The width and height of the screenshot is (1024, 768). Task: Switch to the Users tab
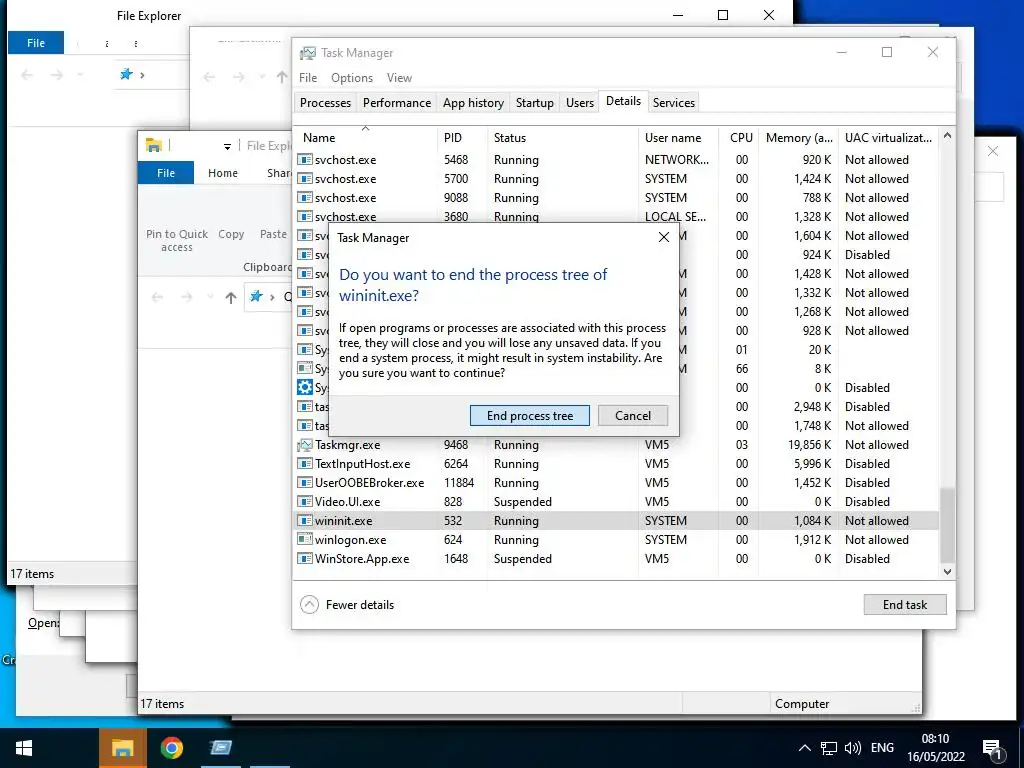(x=579, y=103)
